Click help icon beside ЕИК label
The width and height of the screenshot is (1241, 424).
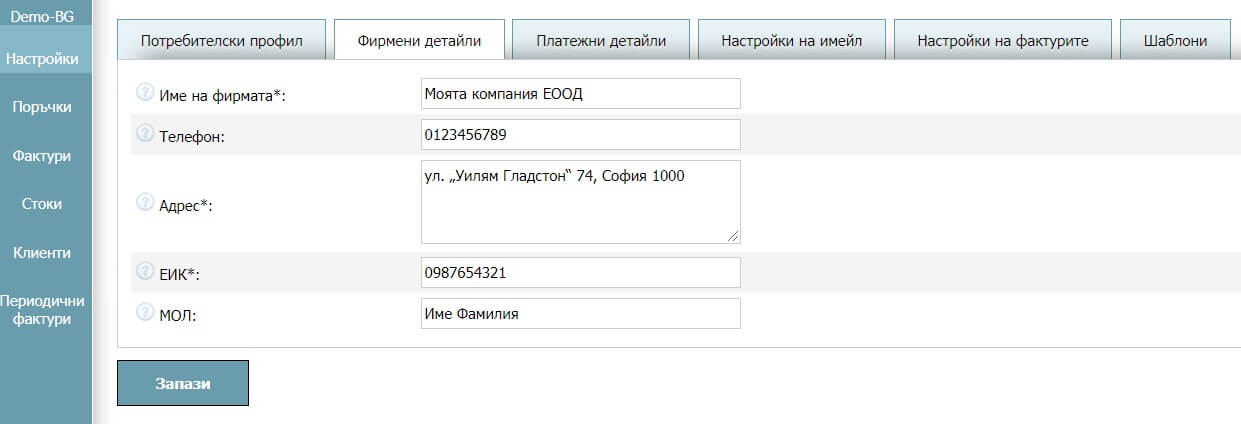(144, 271)
